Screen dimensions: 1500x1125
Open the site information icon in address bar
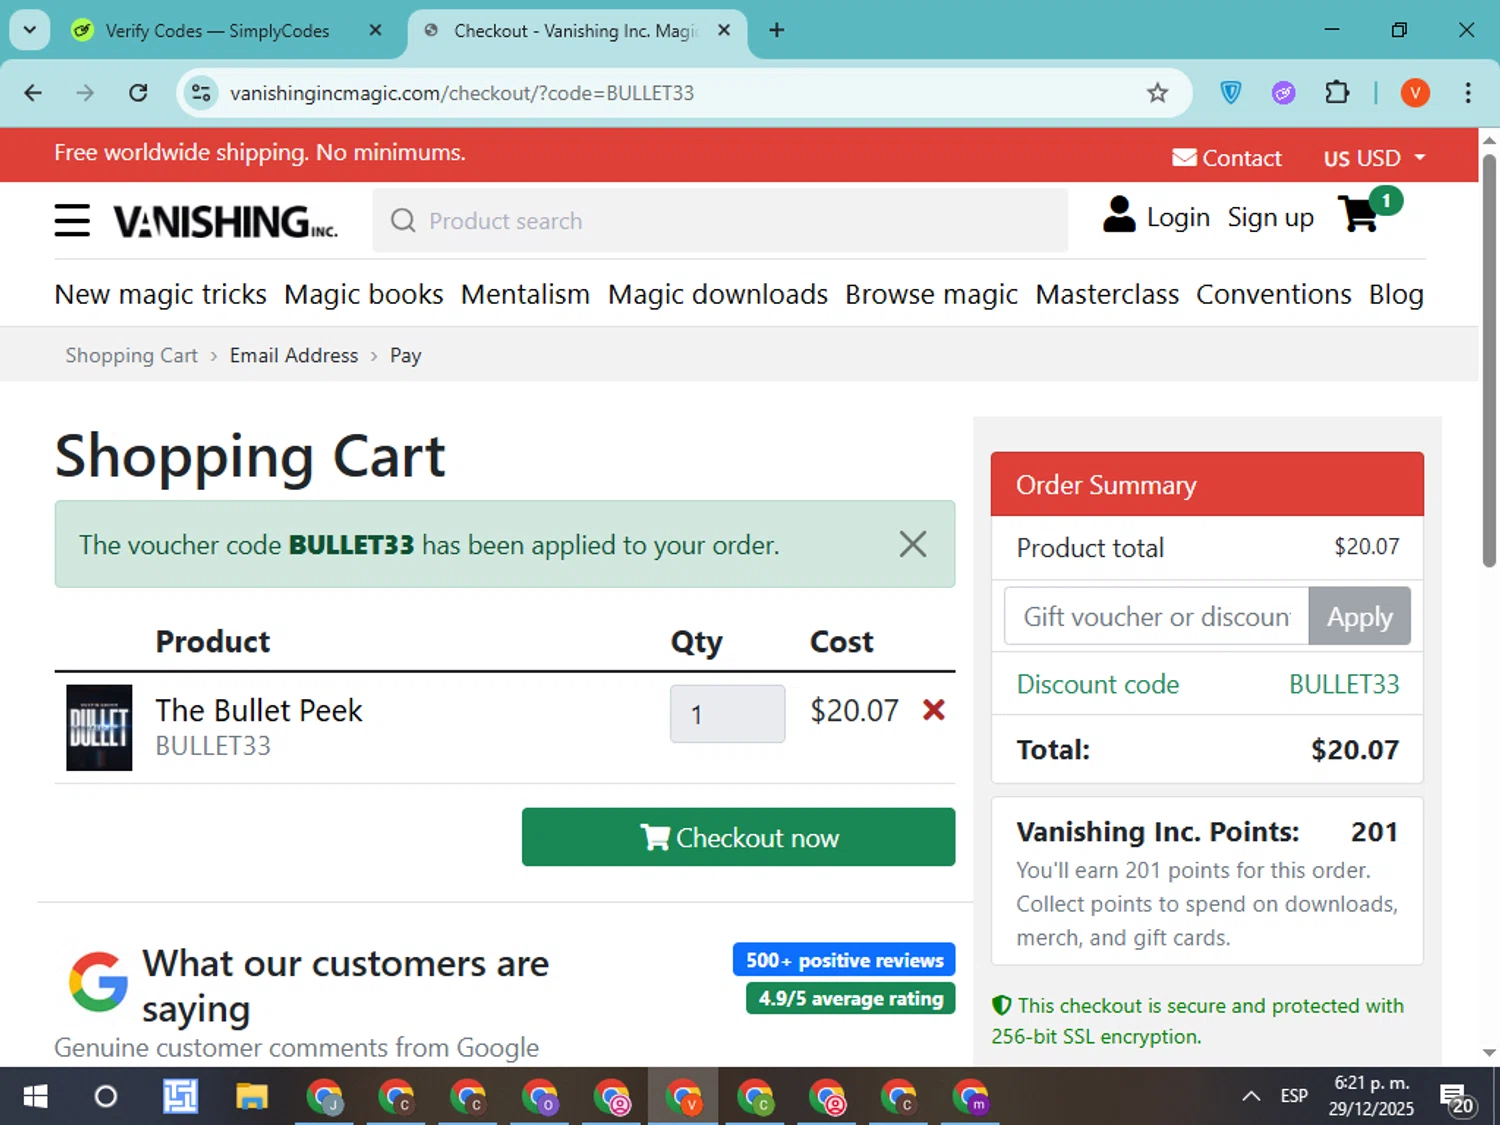tap(201, 93)
